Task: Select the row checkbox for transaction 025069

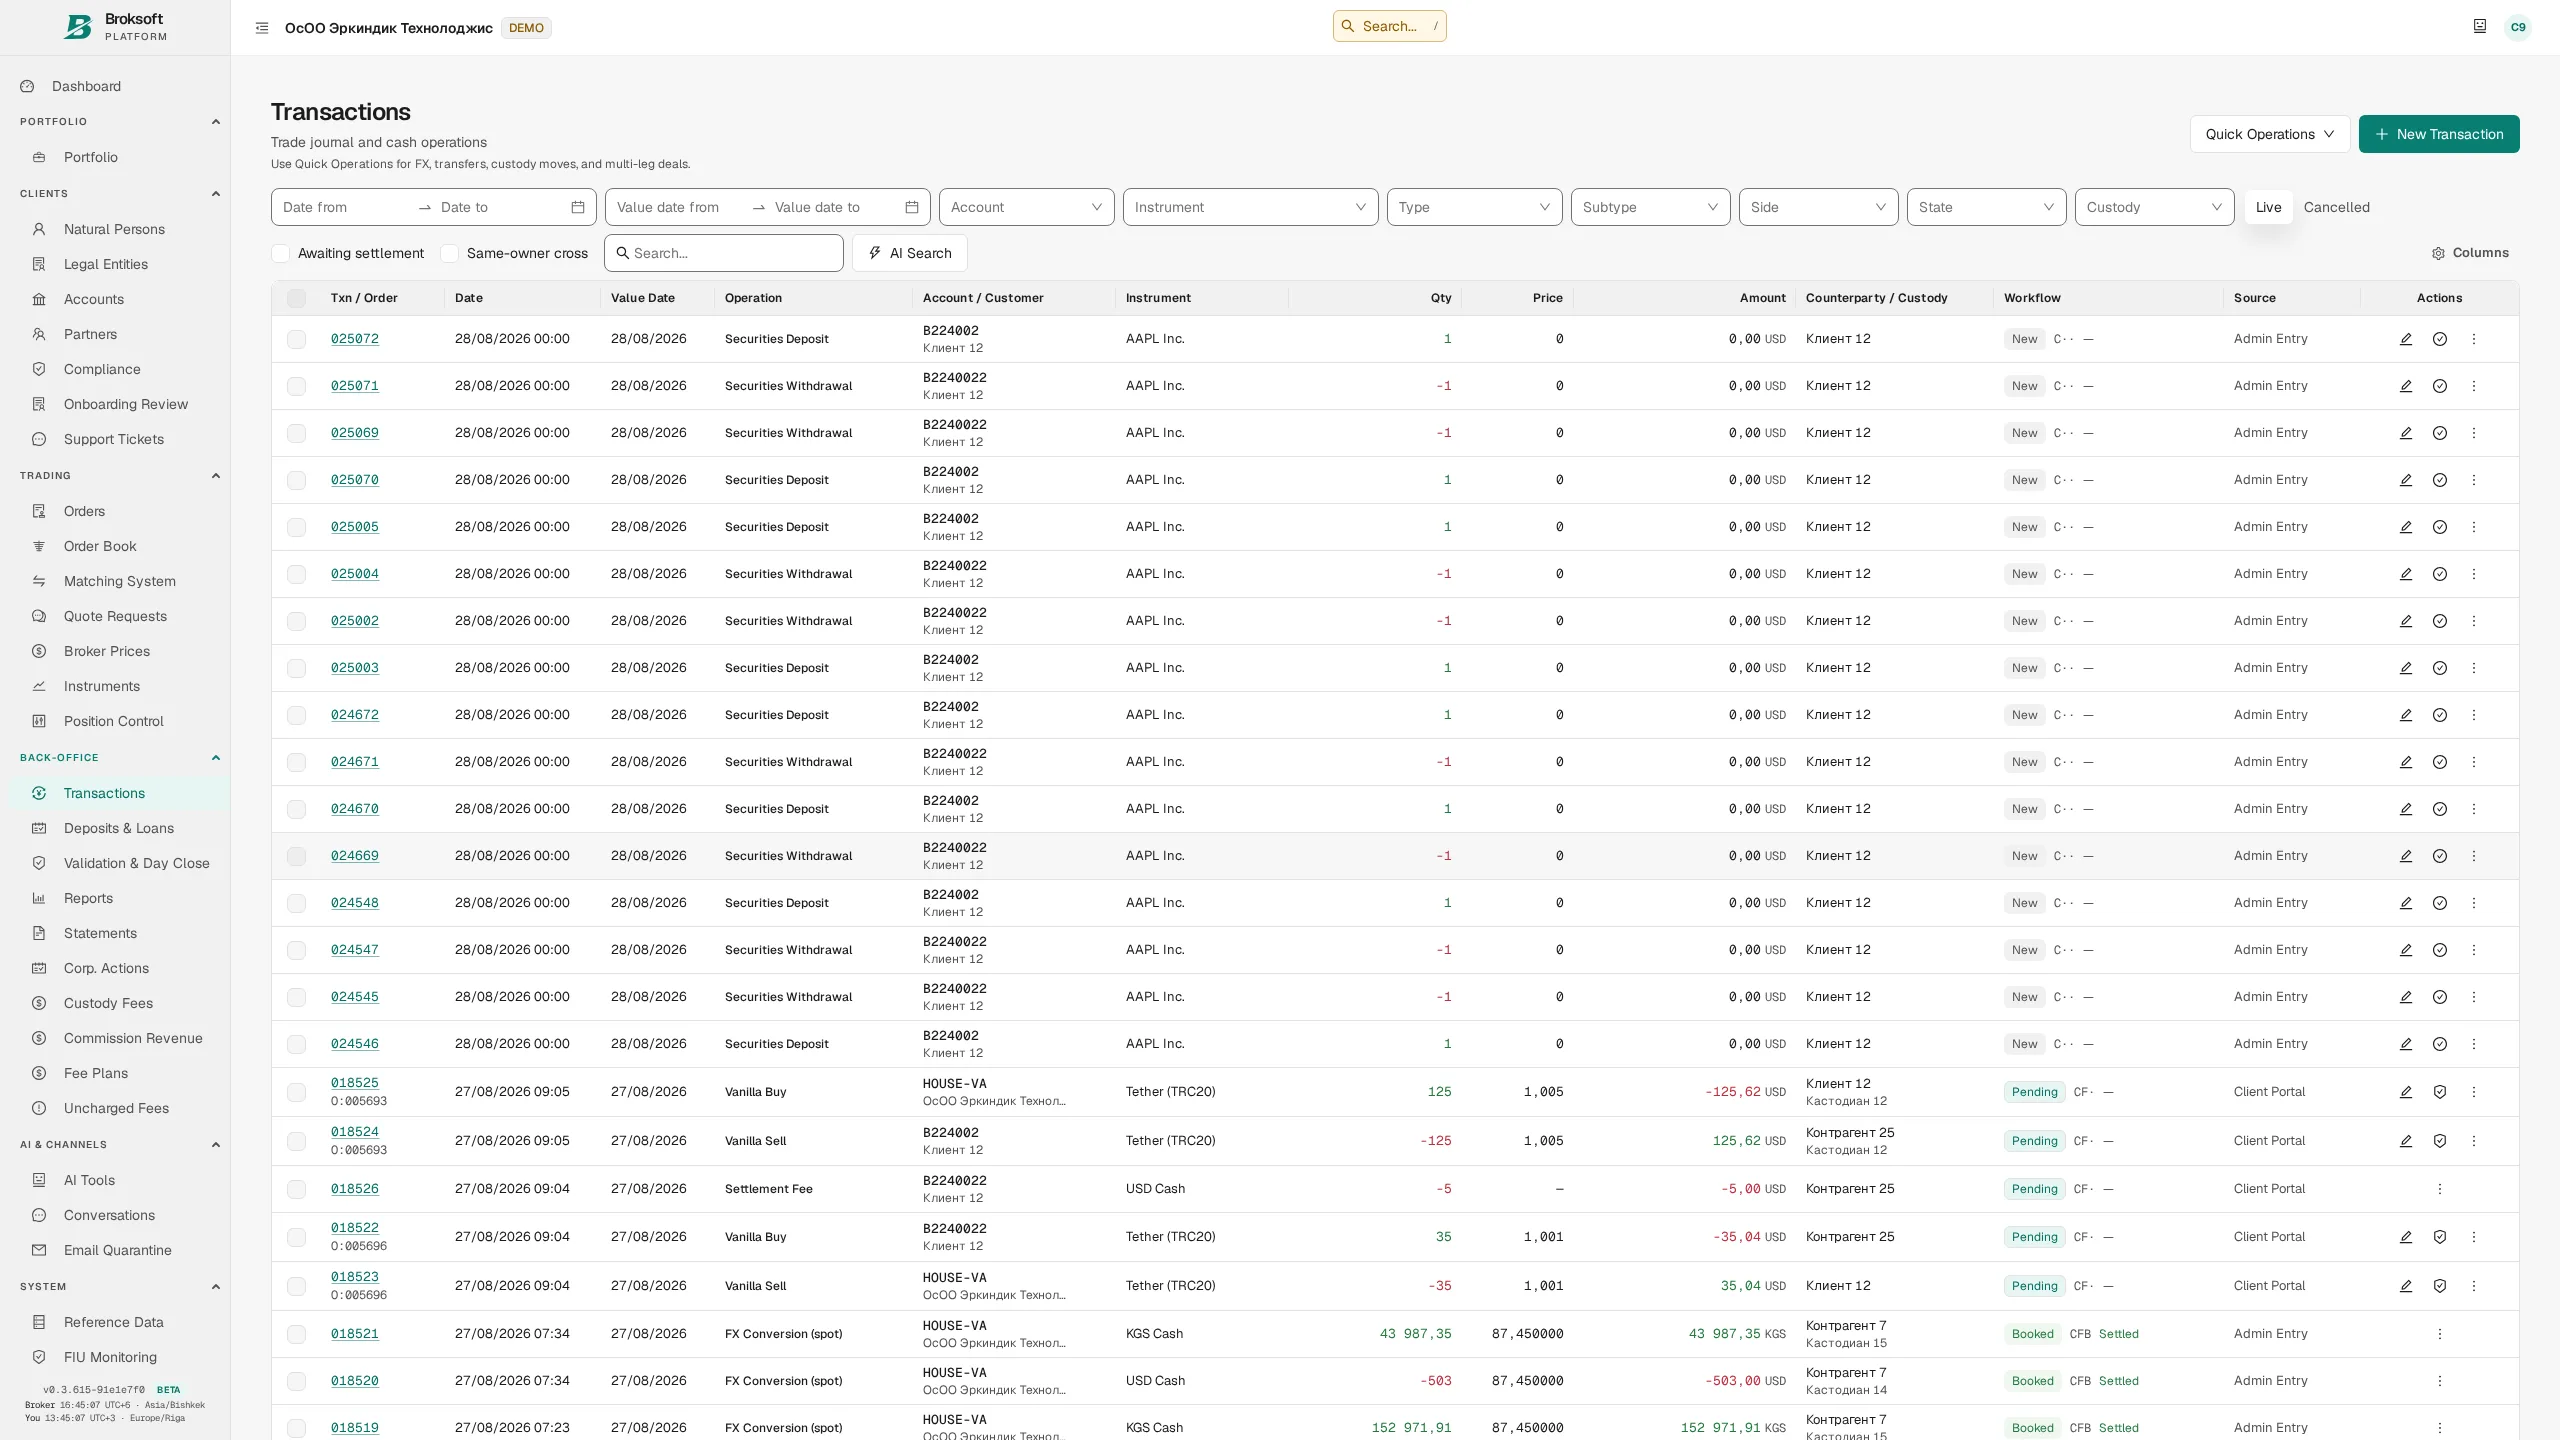Action: 297,433
